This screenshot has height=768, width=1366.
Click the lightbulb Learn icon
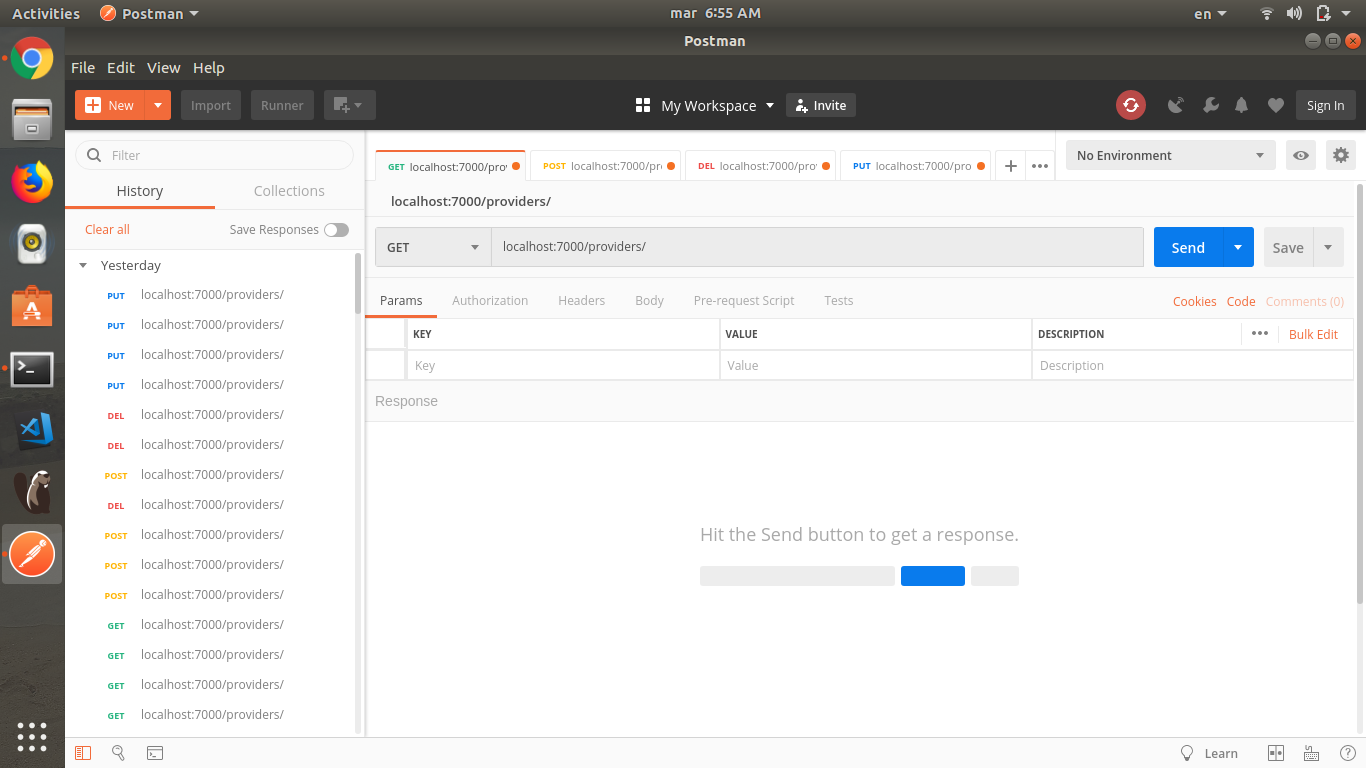coord(1187,753)
